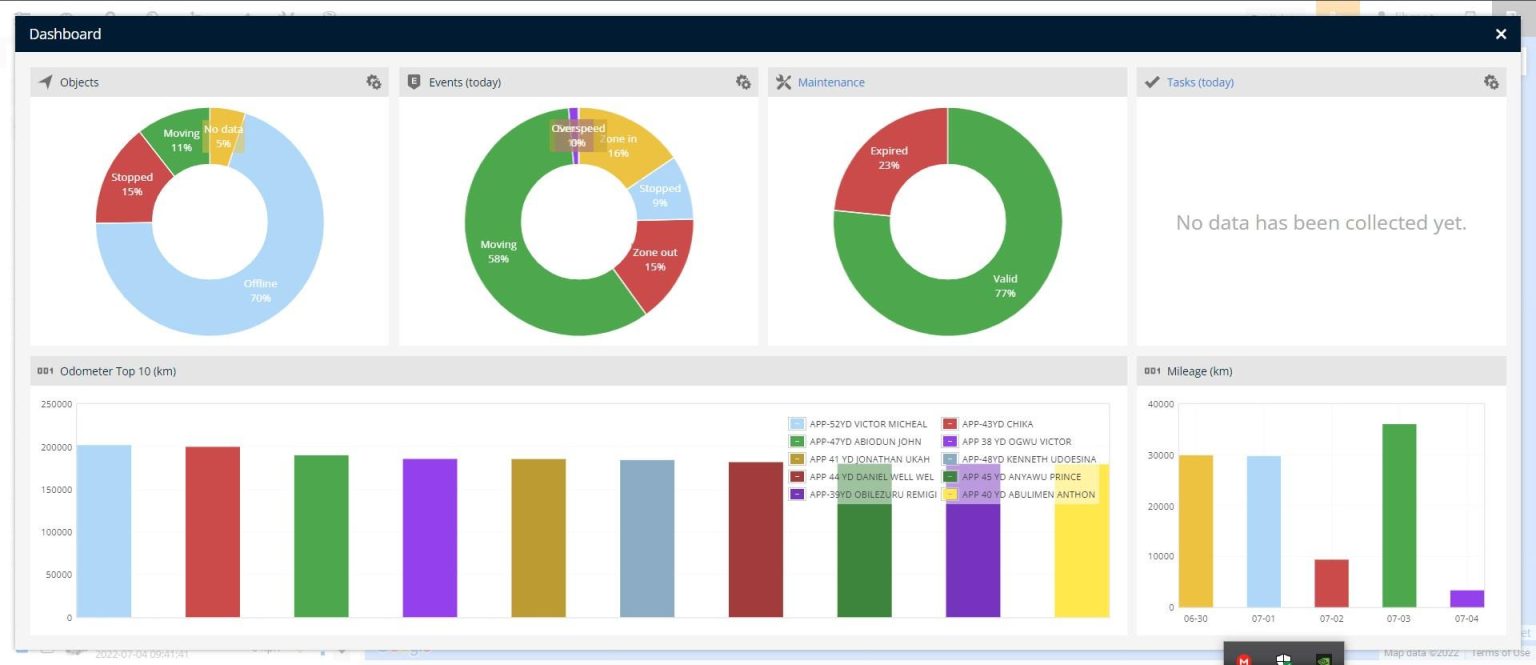Click the navigation arrow icon beside Objects

pos(45,82)
